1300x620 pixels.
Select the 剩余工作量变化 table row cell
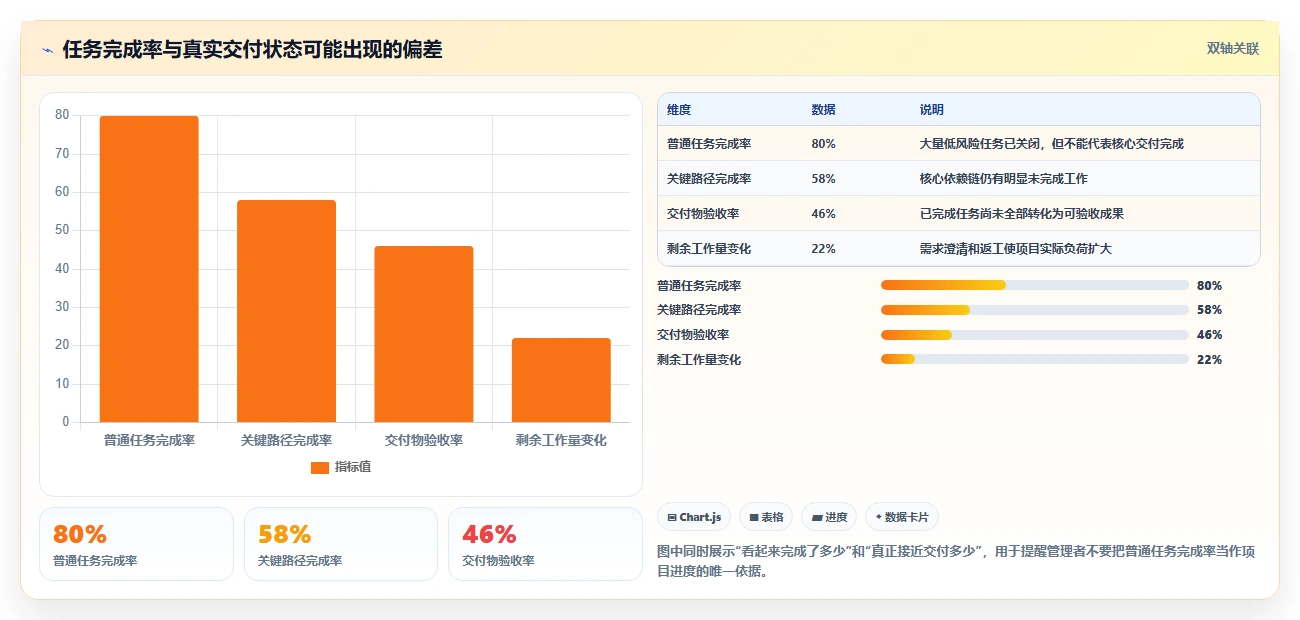(x=709, y=249)
